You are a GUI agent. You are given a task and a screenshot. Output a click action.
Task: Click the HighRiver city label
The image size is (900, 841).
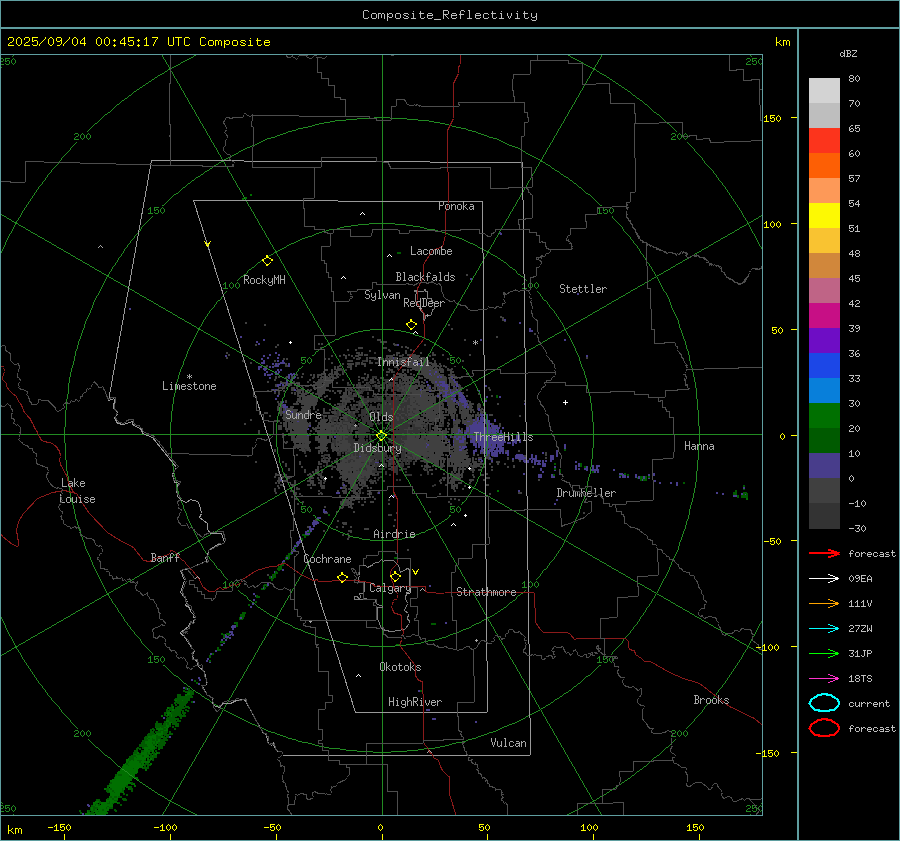pos(415,702)
